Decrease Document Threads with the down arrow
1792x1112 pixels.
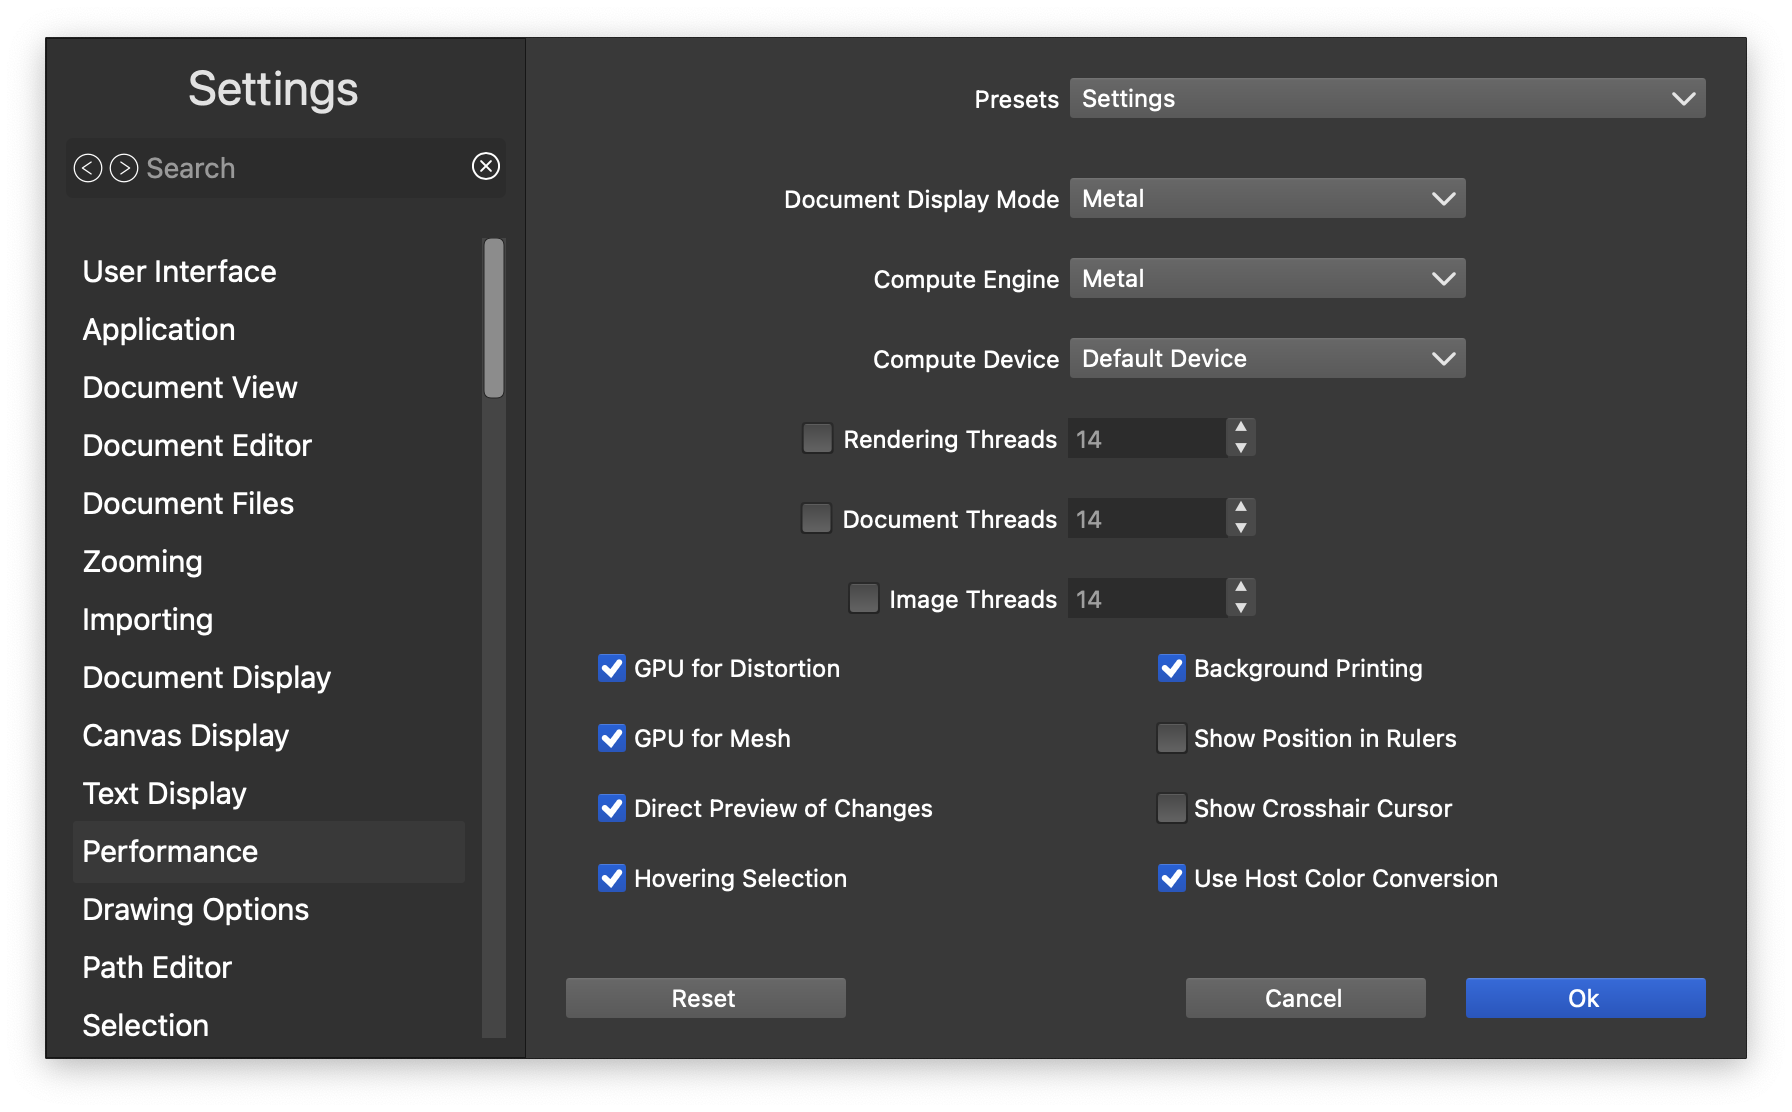click(x=1240, y=529)
